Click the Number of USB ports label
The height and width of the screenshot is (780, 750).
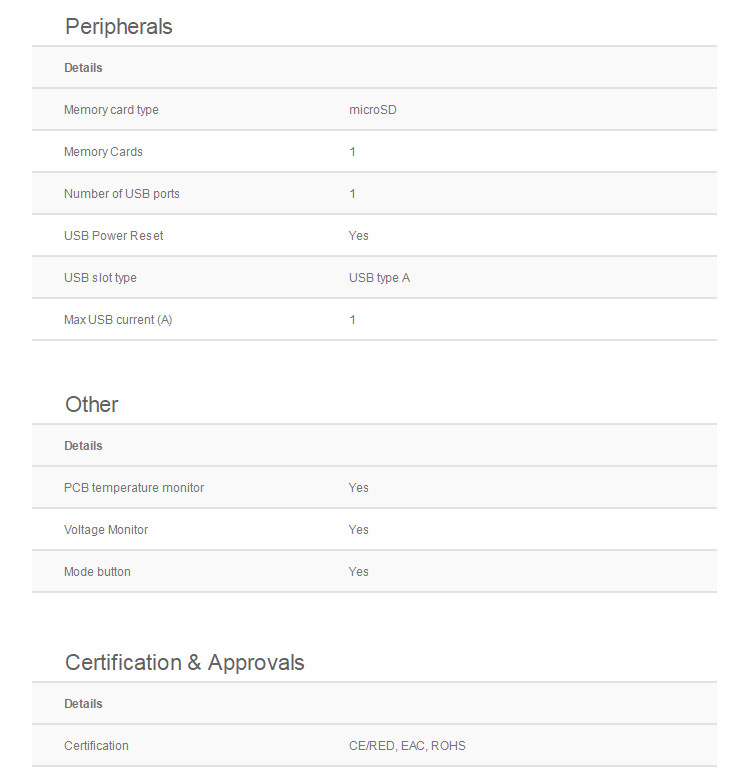pos(121,194)
